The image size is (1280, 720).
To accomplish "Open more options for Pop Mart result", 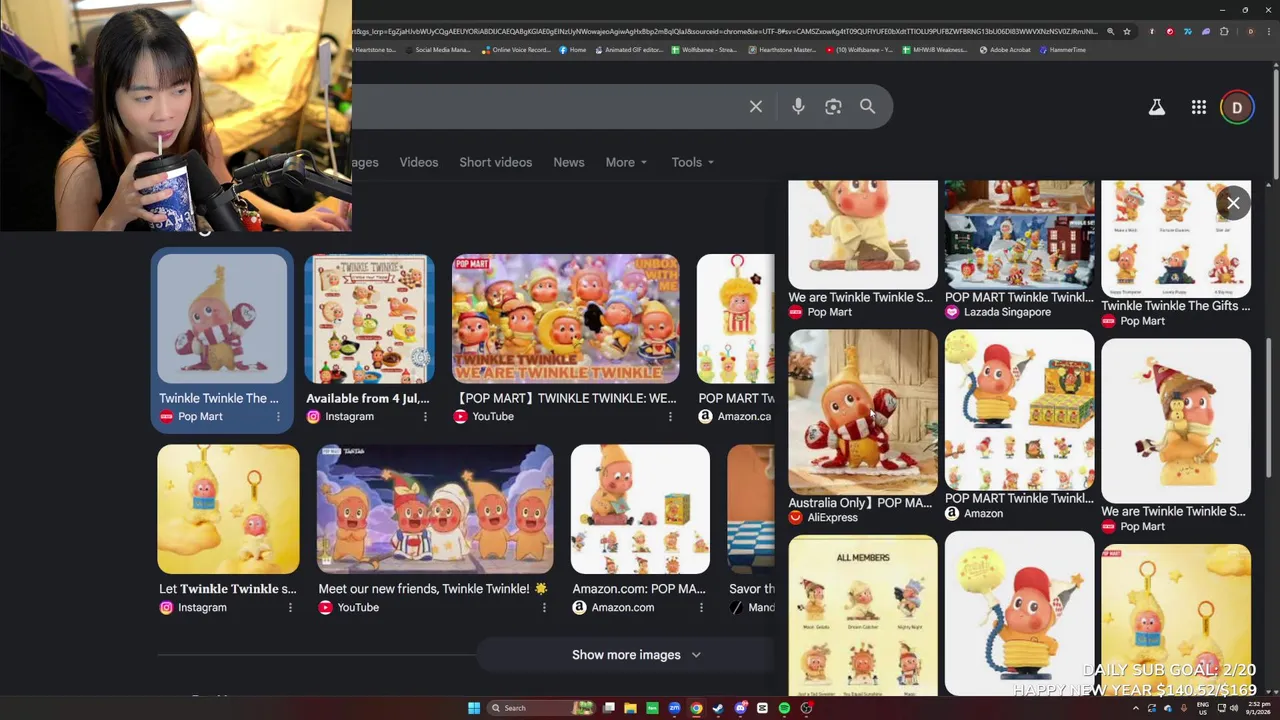I will [278, 416].
